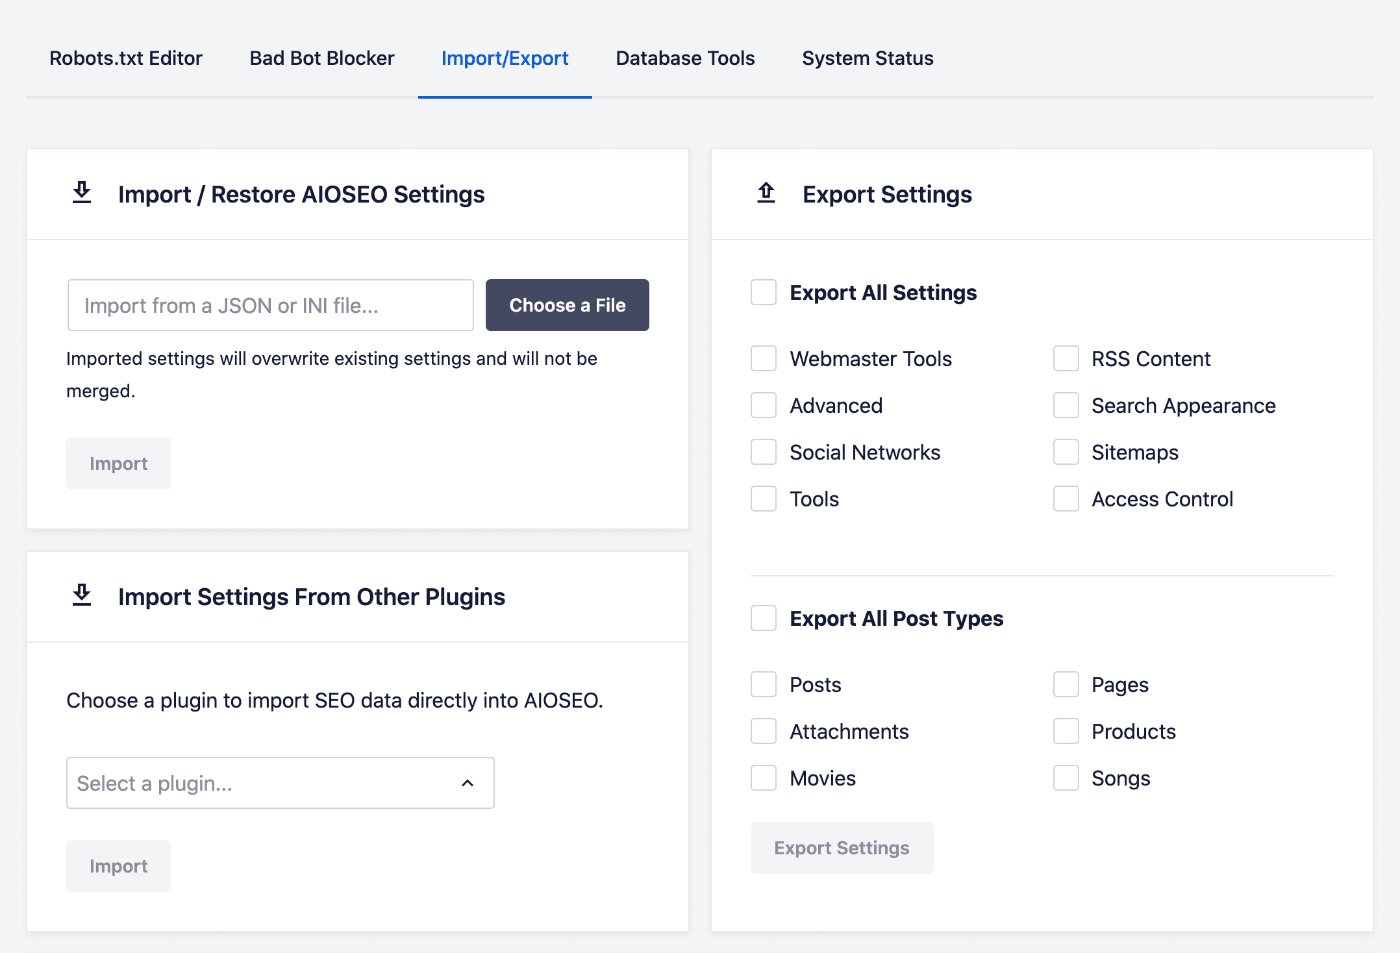Viewport: 1400px width, 953px height.
Task: Click the Import / Restore AIOSEO Settings heading
Action: pyautogui.click(x=301, y=194)
